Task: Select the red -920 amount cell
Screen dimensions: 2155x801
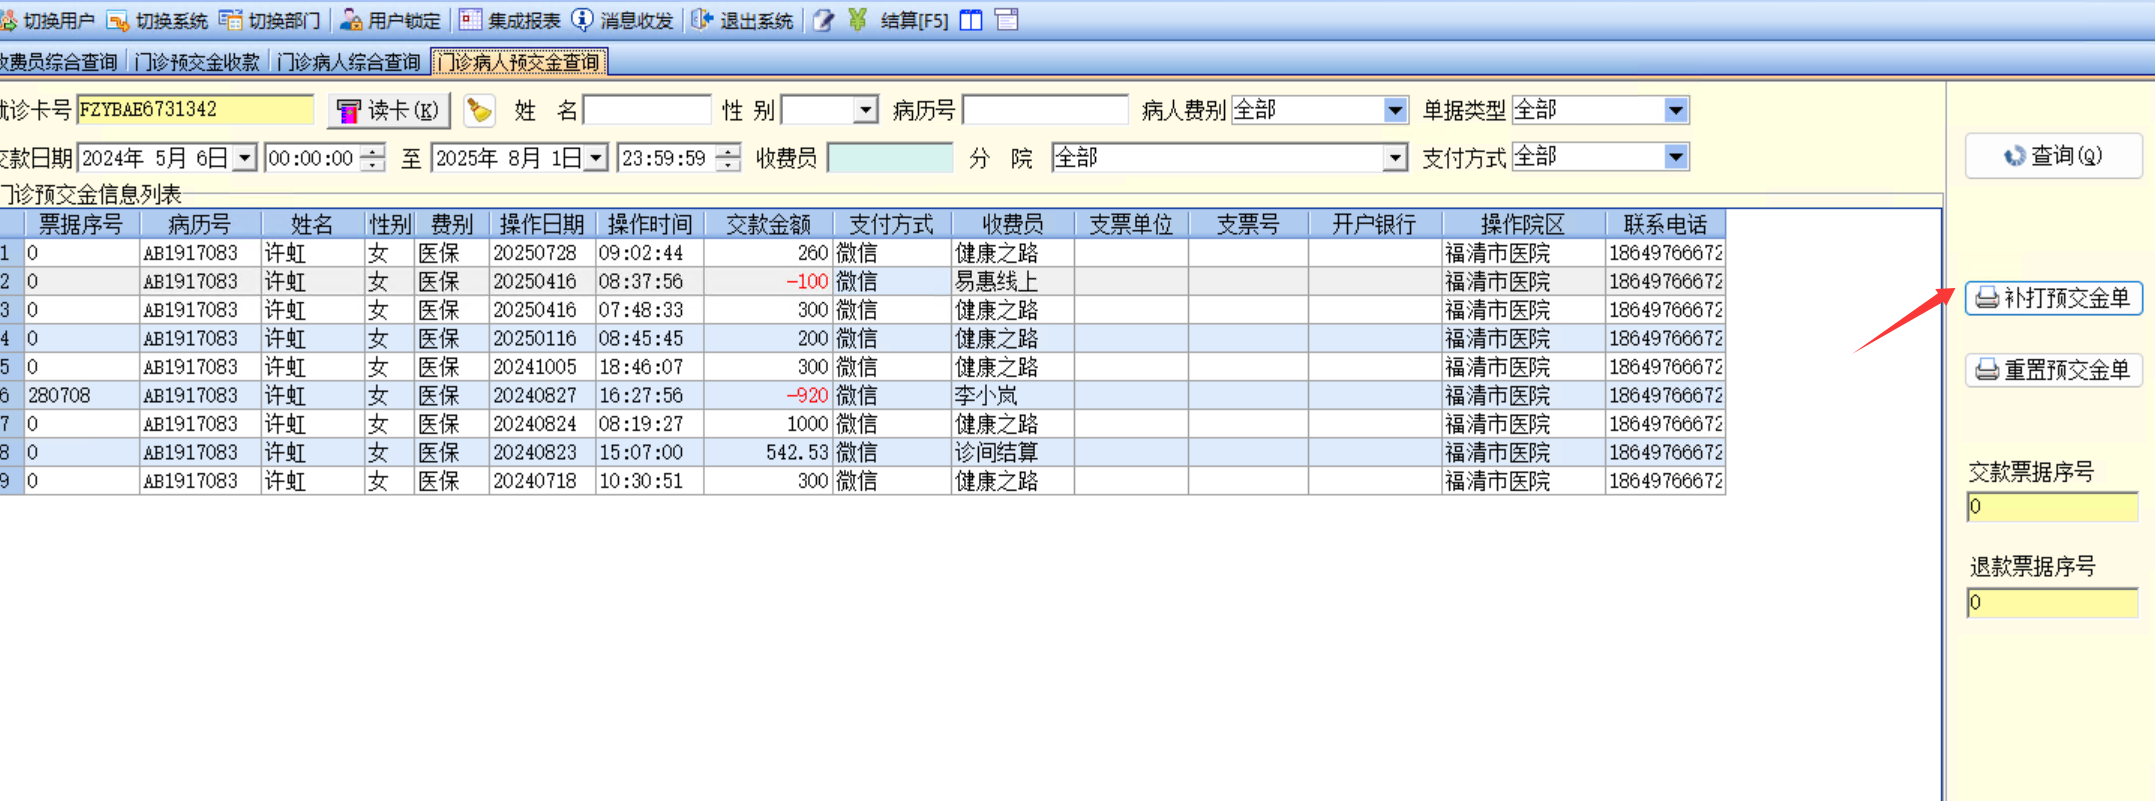Action: pos(768,395)
